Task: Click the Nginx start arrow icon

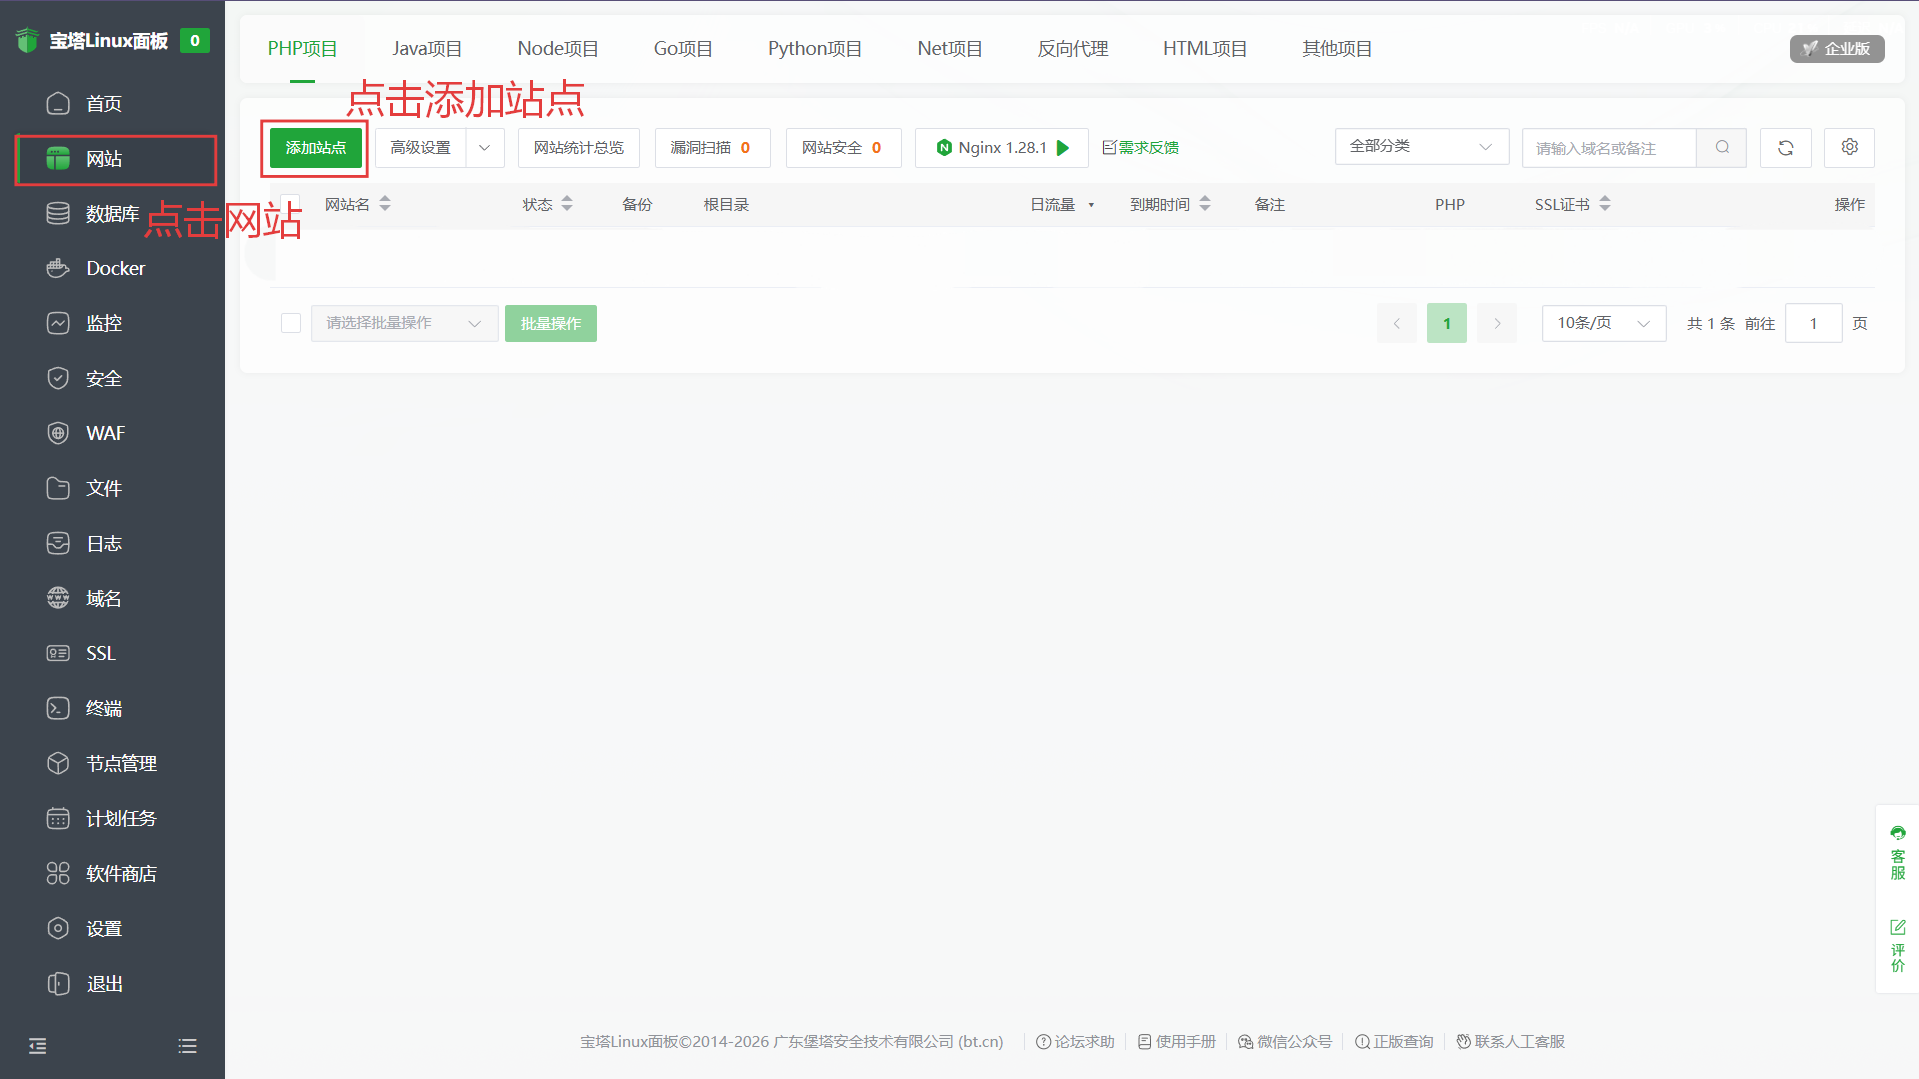Action: coord(1063,148)
